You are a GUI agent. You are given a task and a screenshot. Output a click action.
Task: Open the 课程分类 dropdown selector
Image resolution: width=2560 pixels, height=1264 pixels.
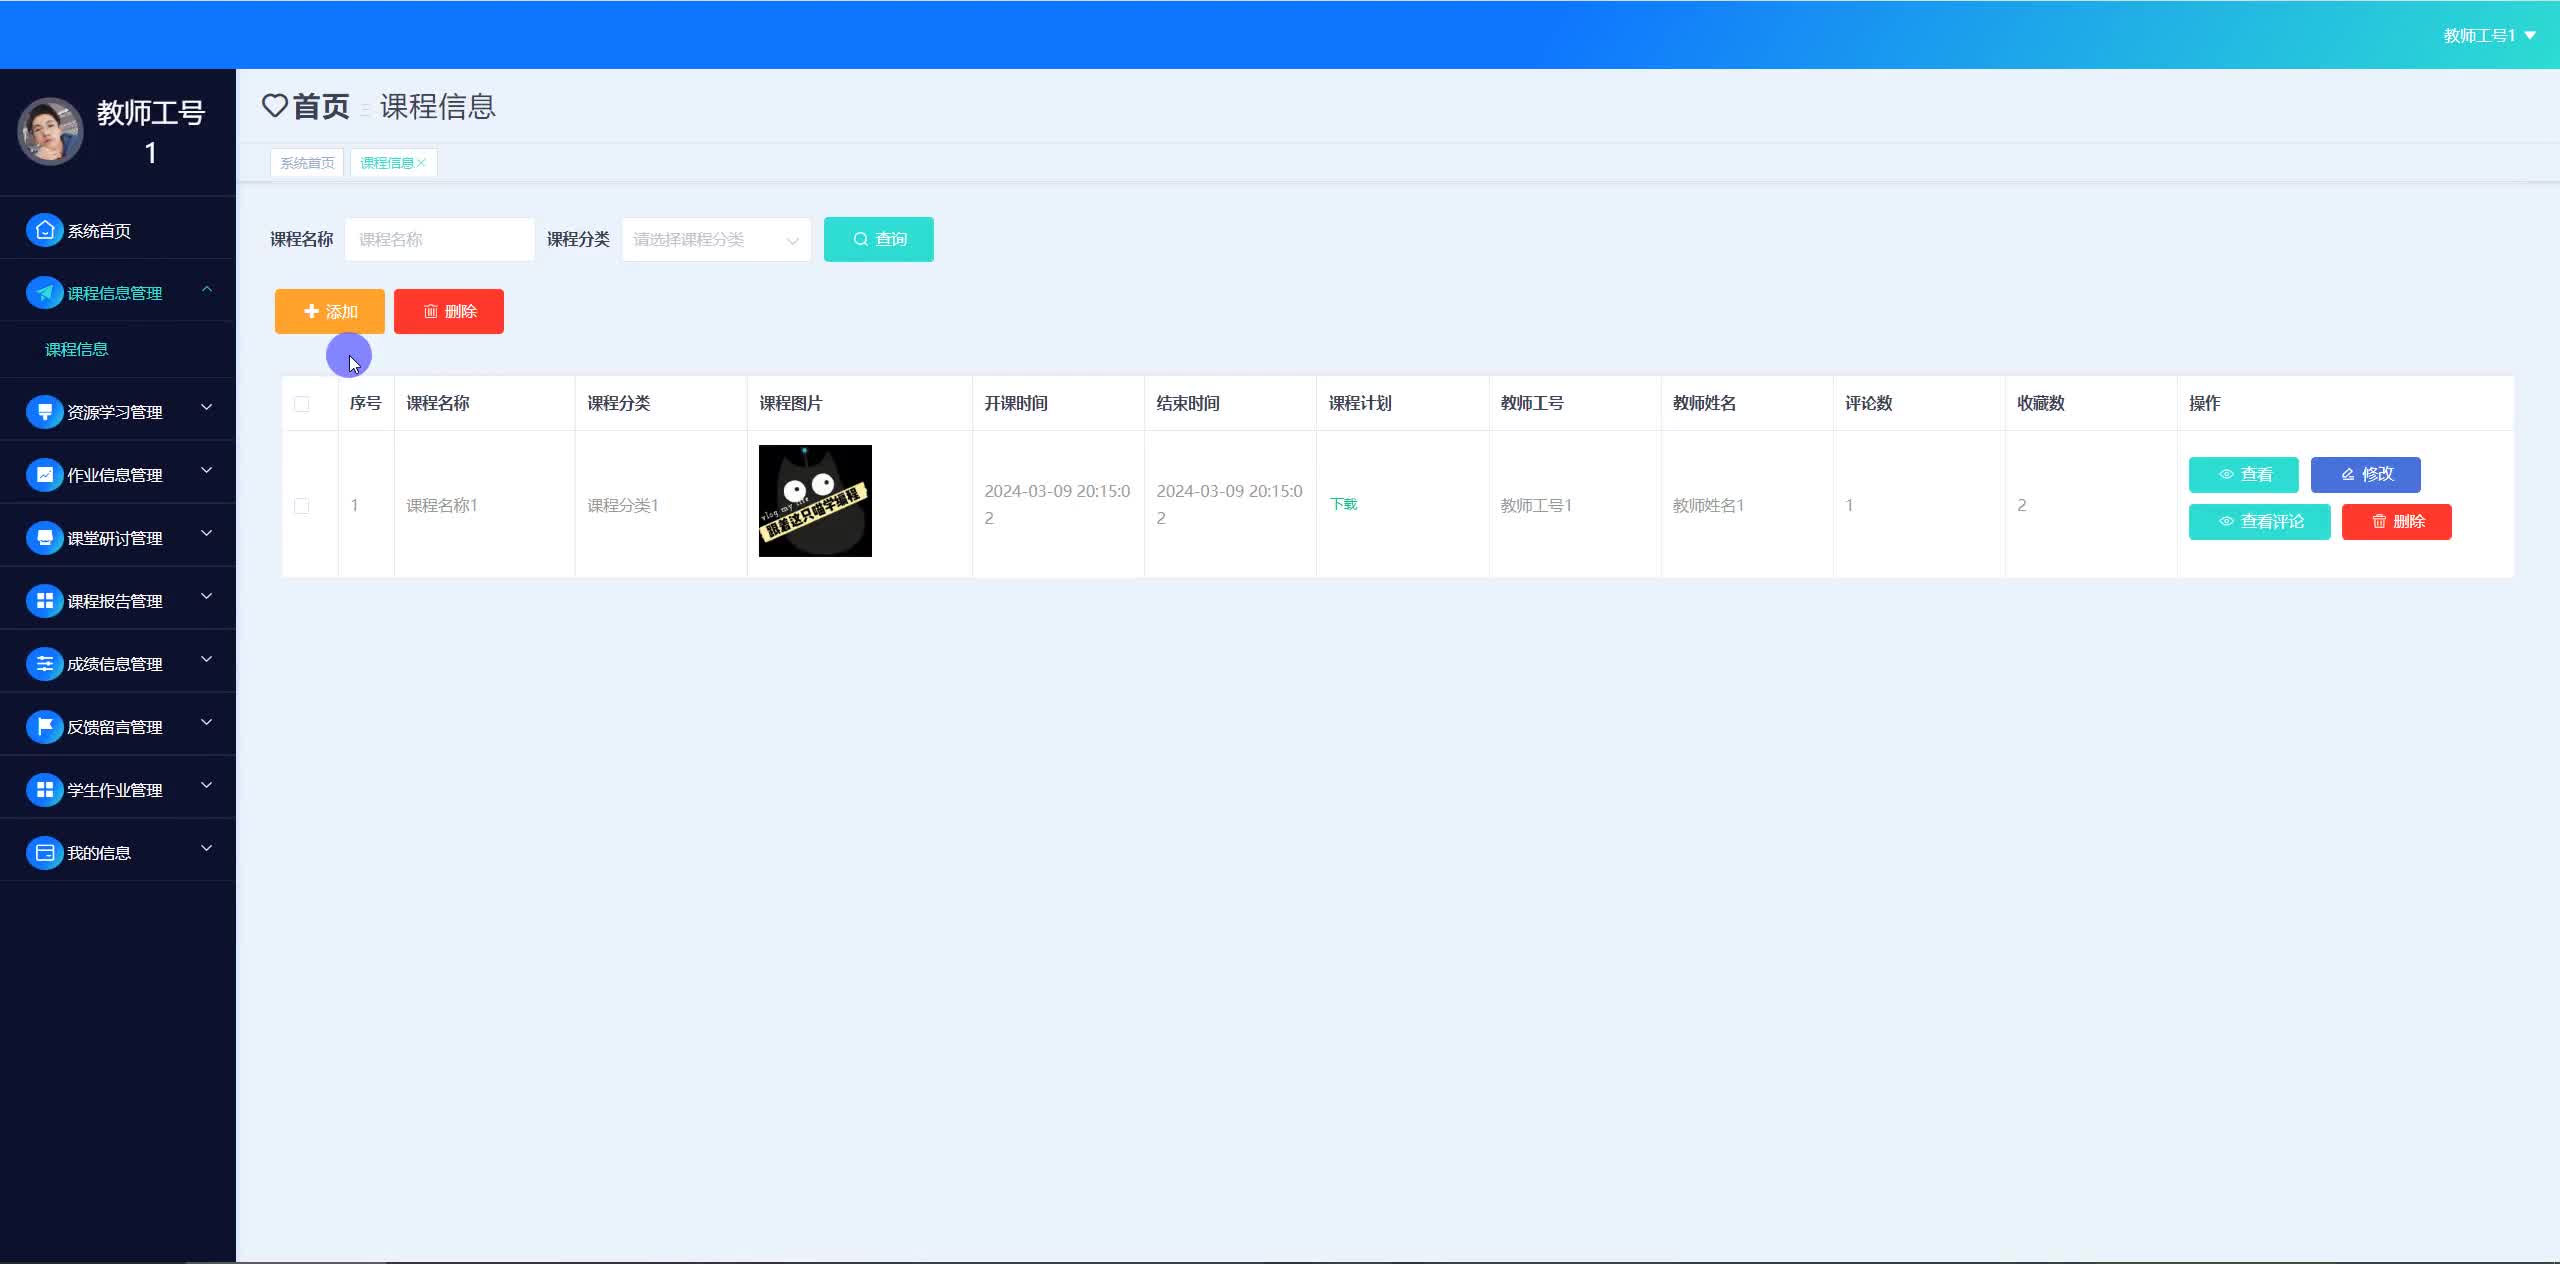tap(716, 240)
